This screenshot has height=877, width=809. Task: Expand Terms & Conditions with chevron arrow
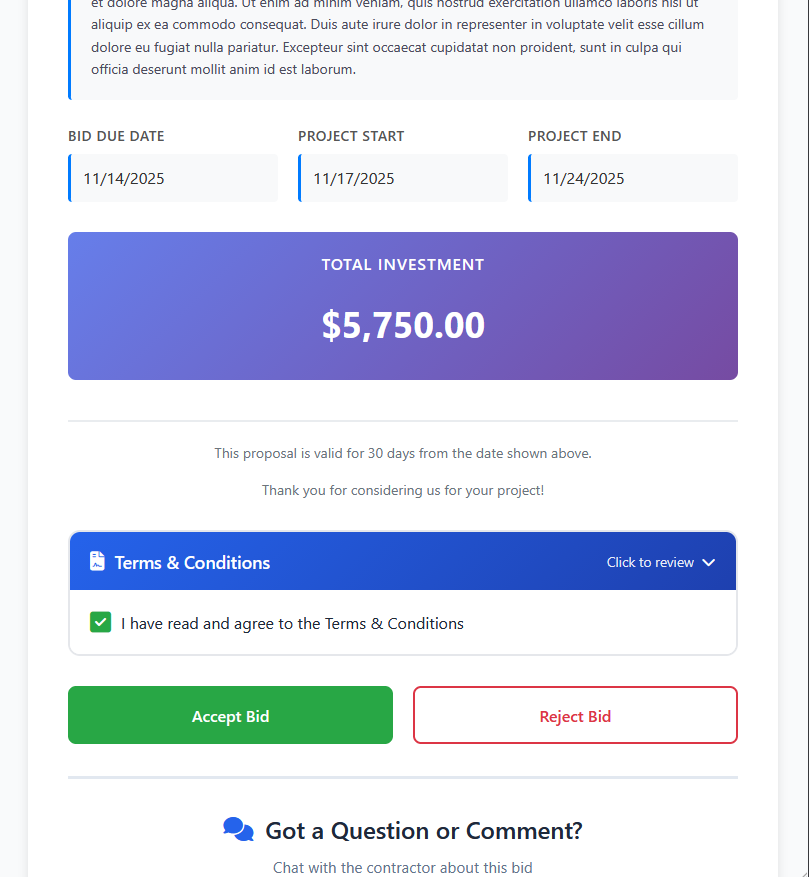pyautogui.click(x=709, y=562)
